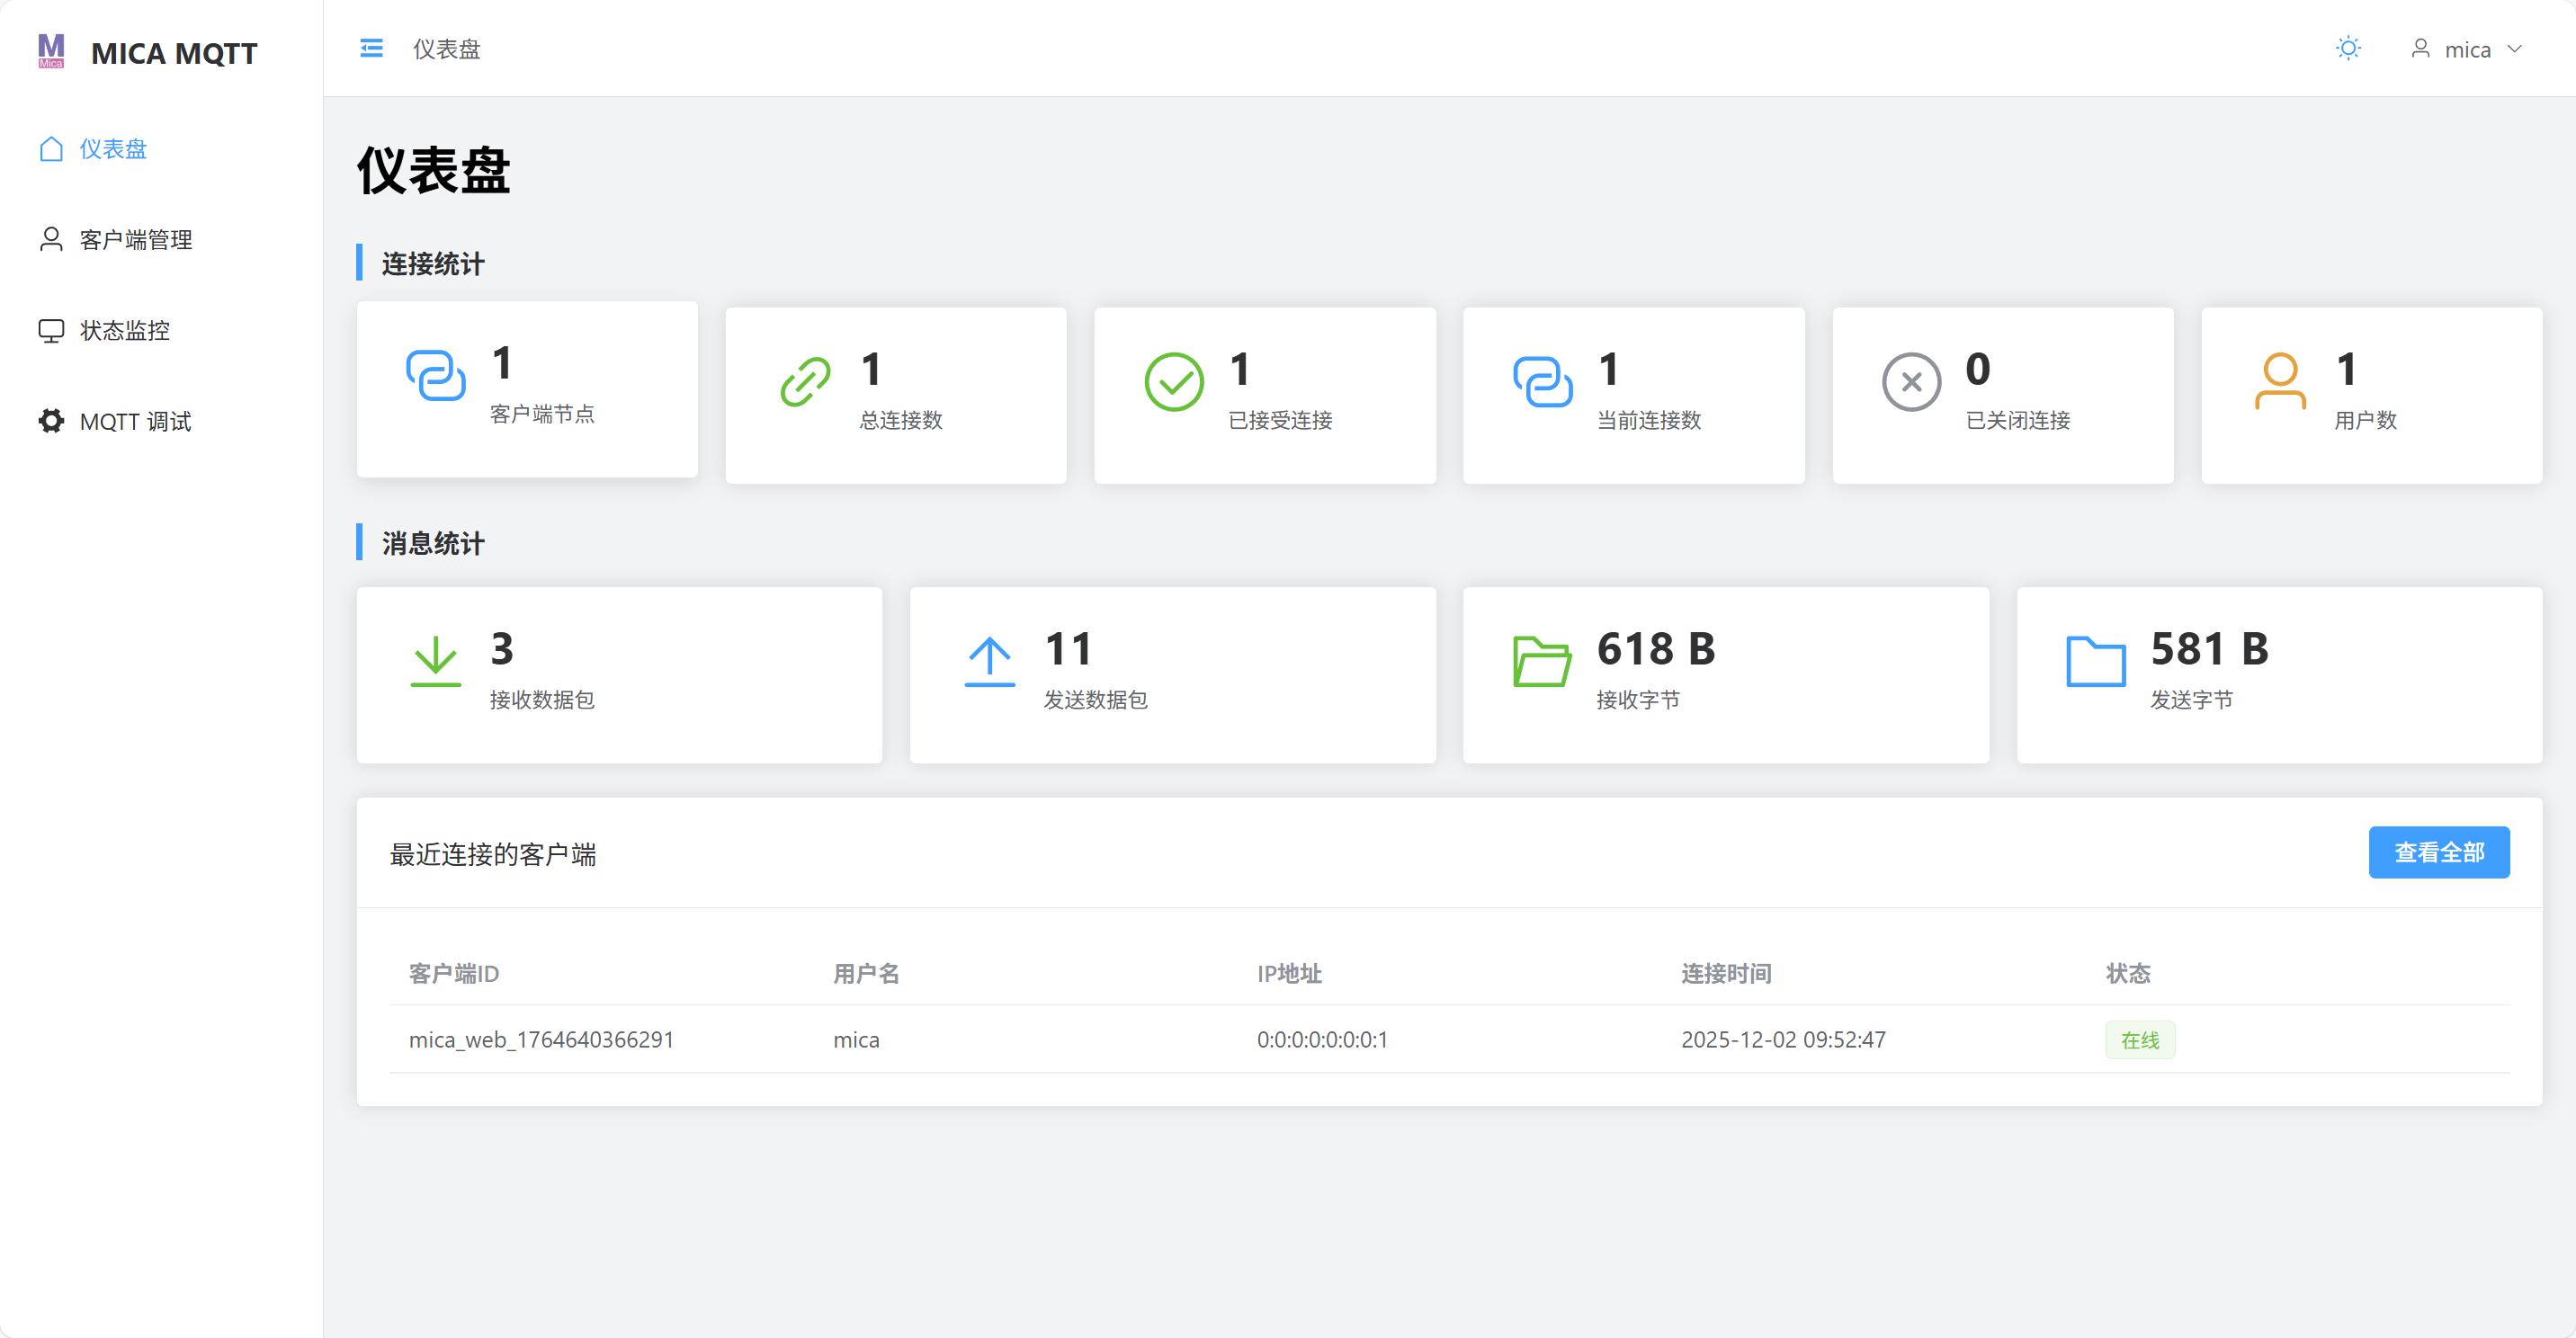Toggle the light/dark theme sun icon
Image resolution: width=2576 pixels, height=1338 pixels.
click(x=2348, y=48)
